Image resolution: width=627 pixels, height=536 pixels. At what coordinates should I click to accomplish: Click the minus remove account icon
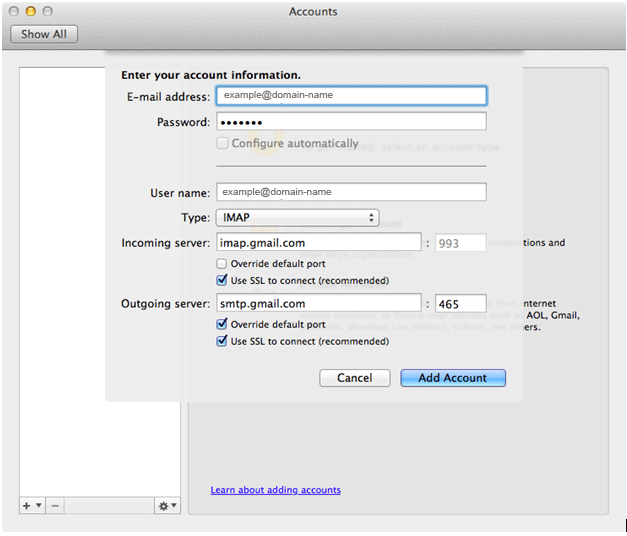(x=55, y=506)
